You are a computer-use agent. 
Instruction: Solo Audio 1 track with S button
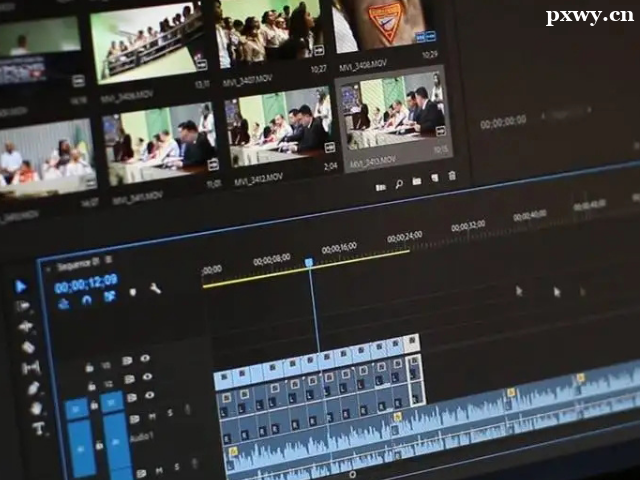click(170, 413)
